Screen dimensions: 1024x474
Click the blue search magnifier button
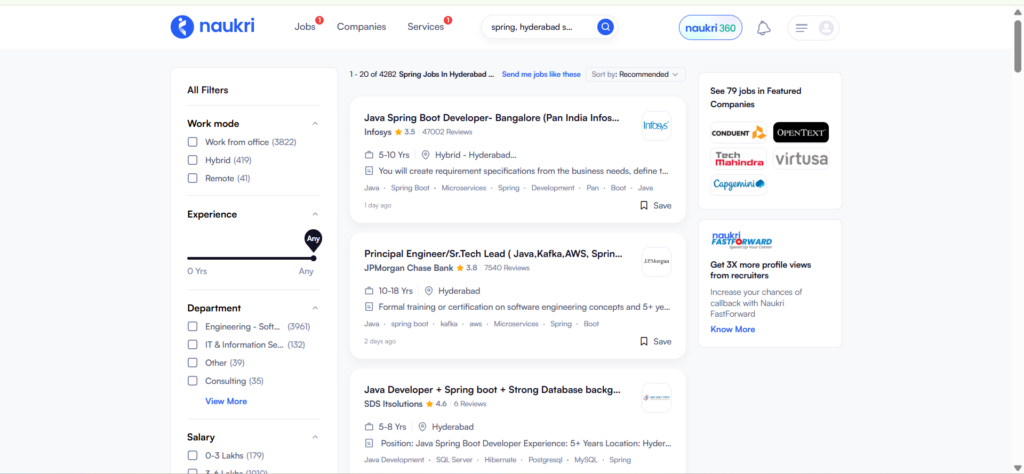pos(605,27)
